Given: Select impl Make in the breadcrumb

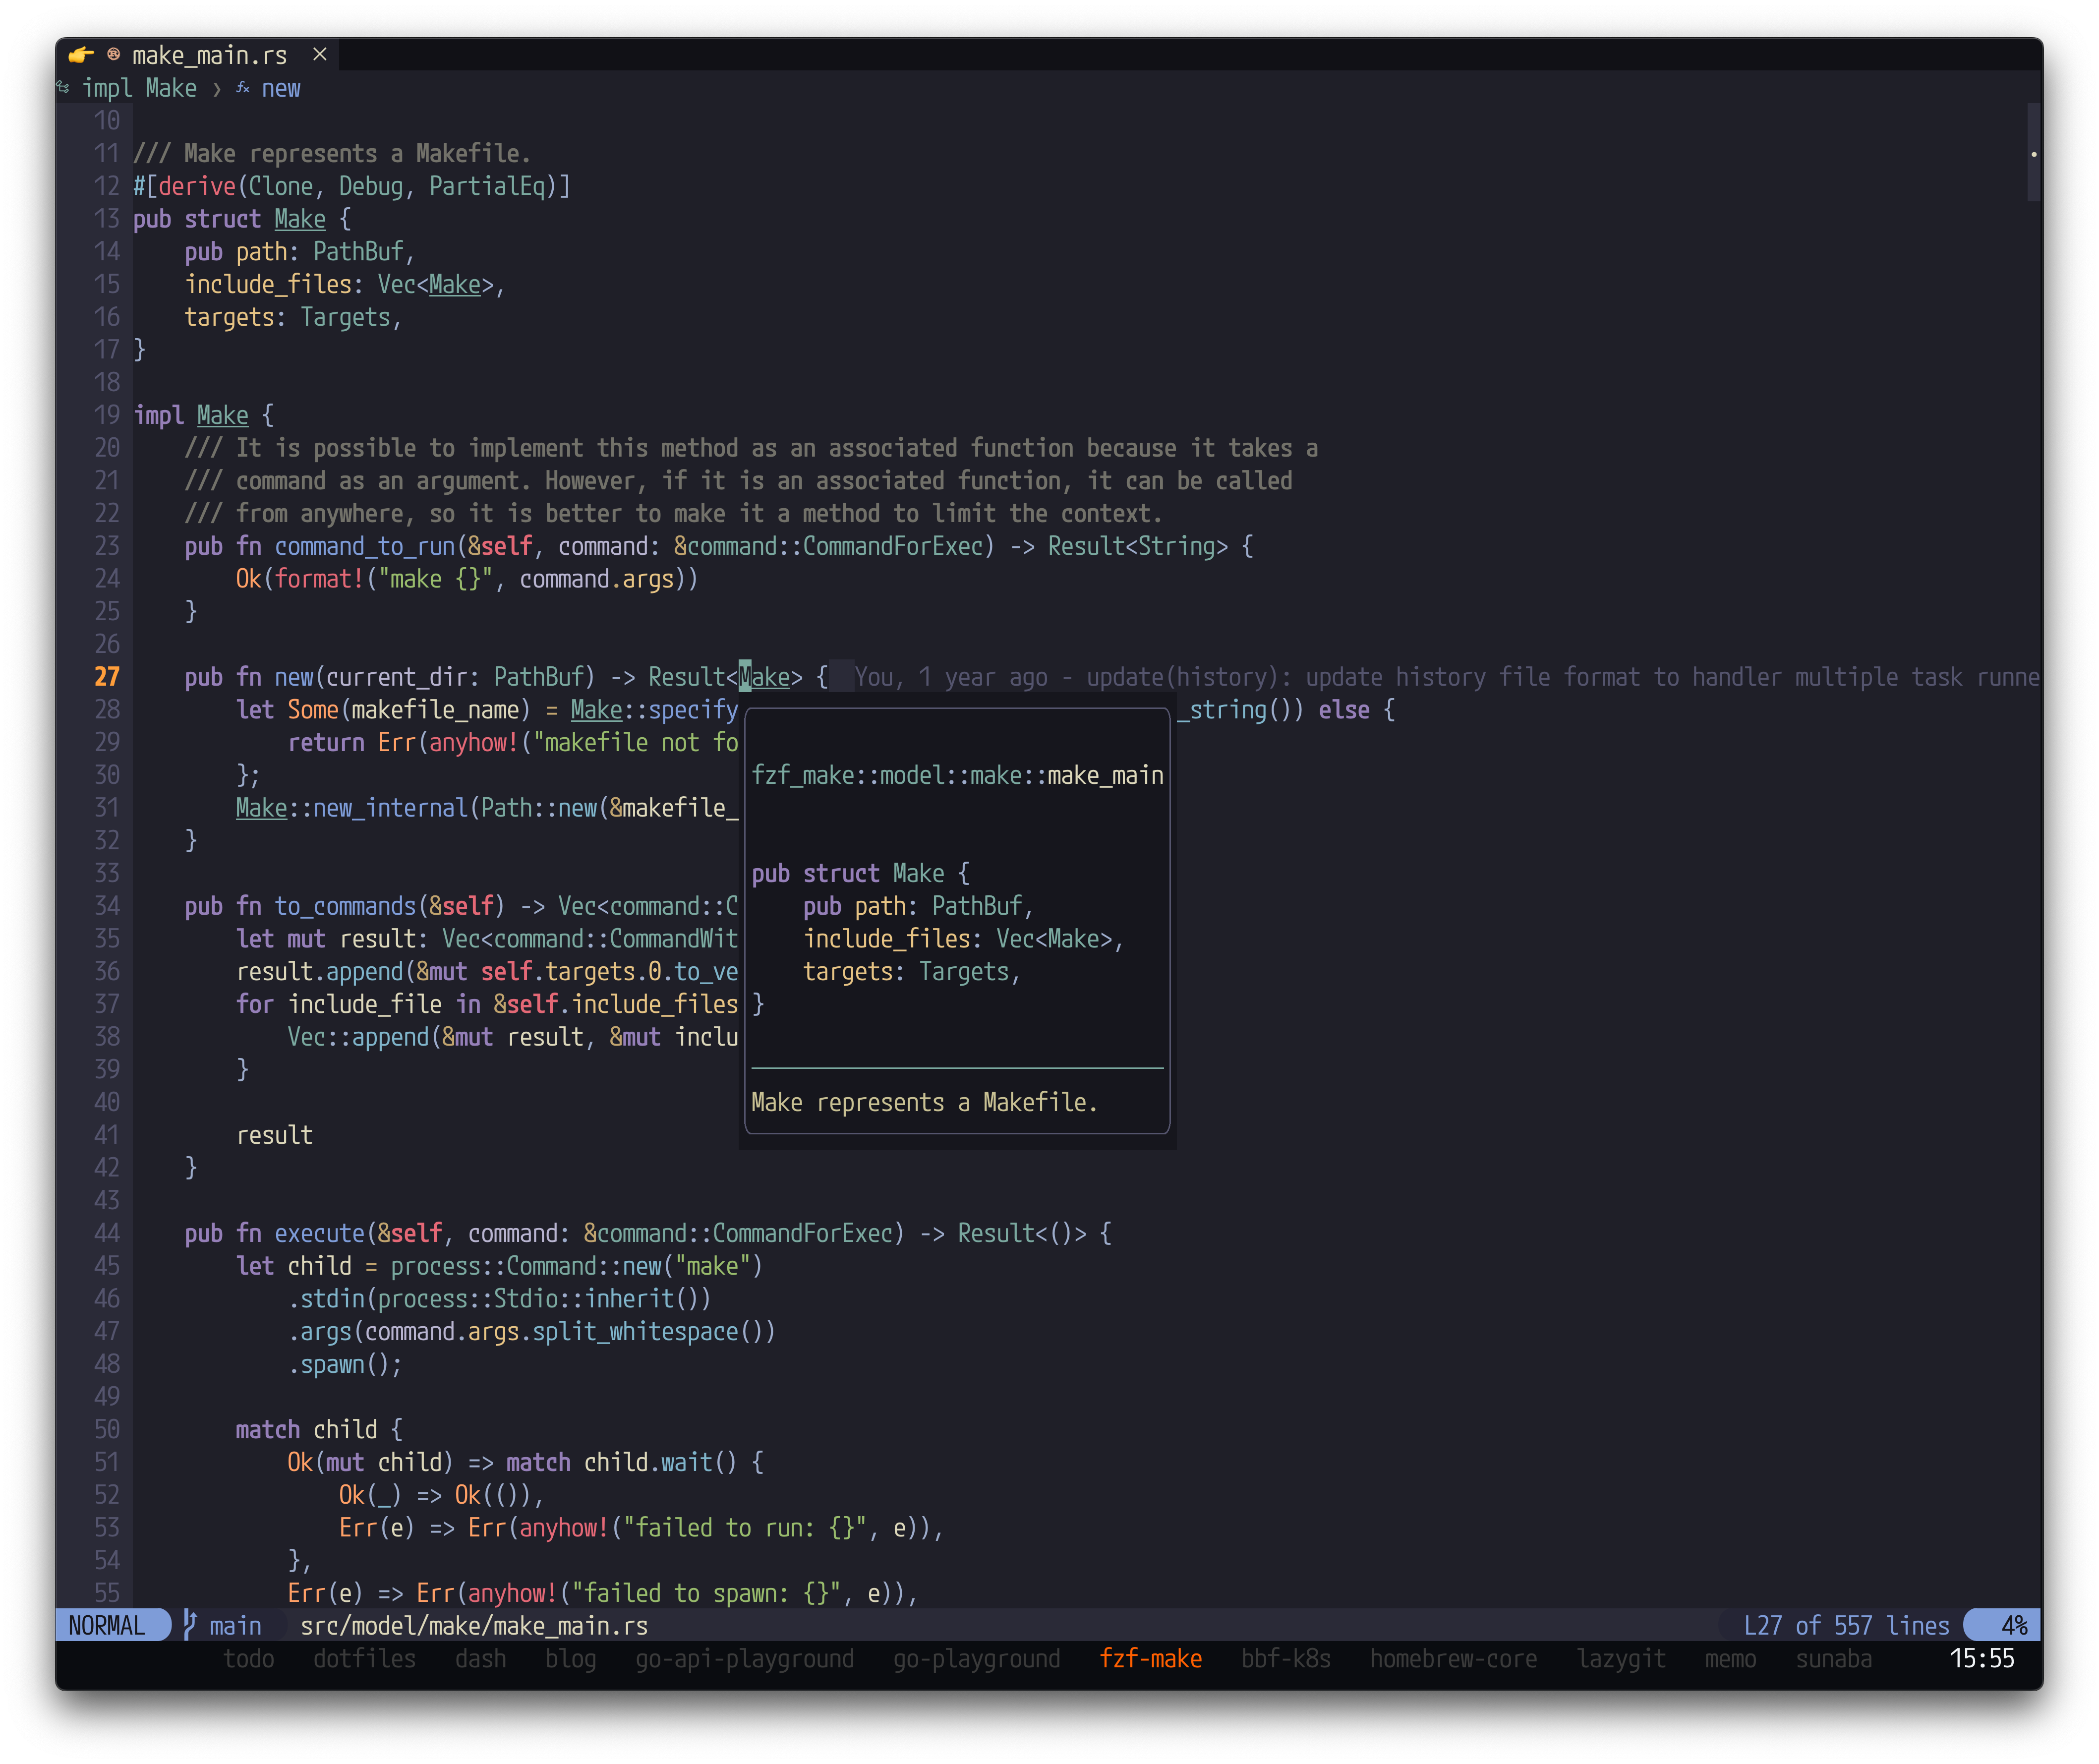Looking at the screenshot, I should [x=140, y=88].
